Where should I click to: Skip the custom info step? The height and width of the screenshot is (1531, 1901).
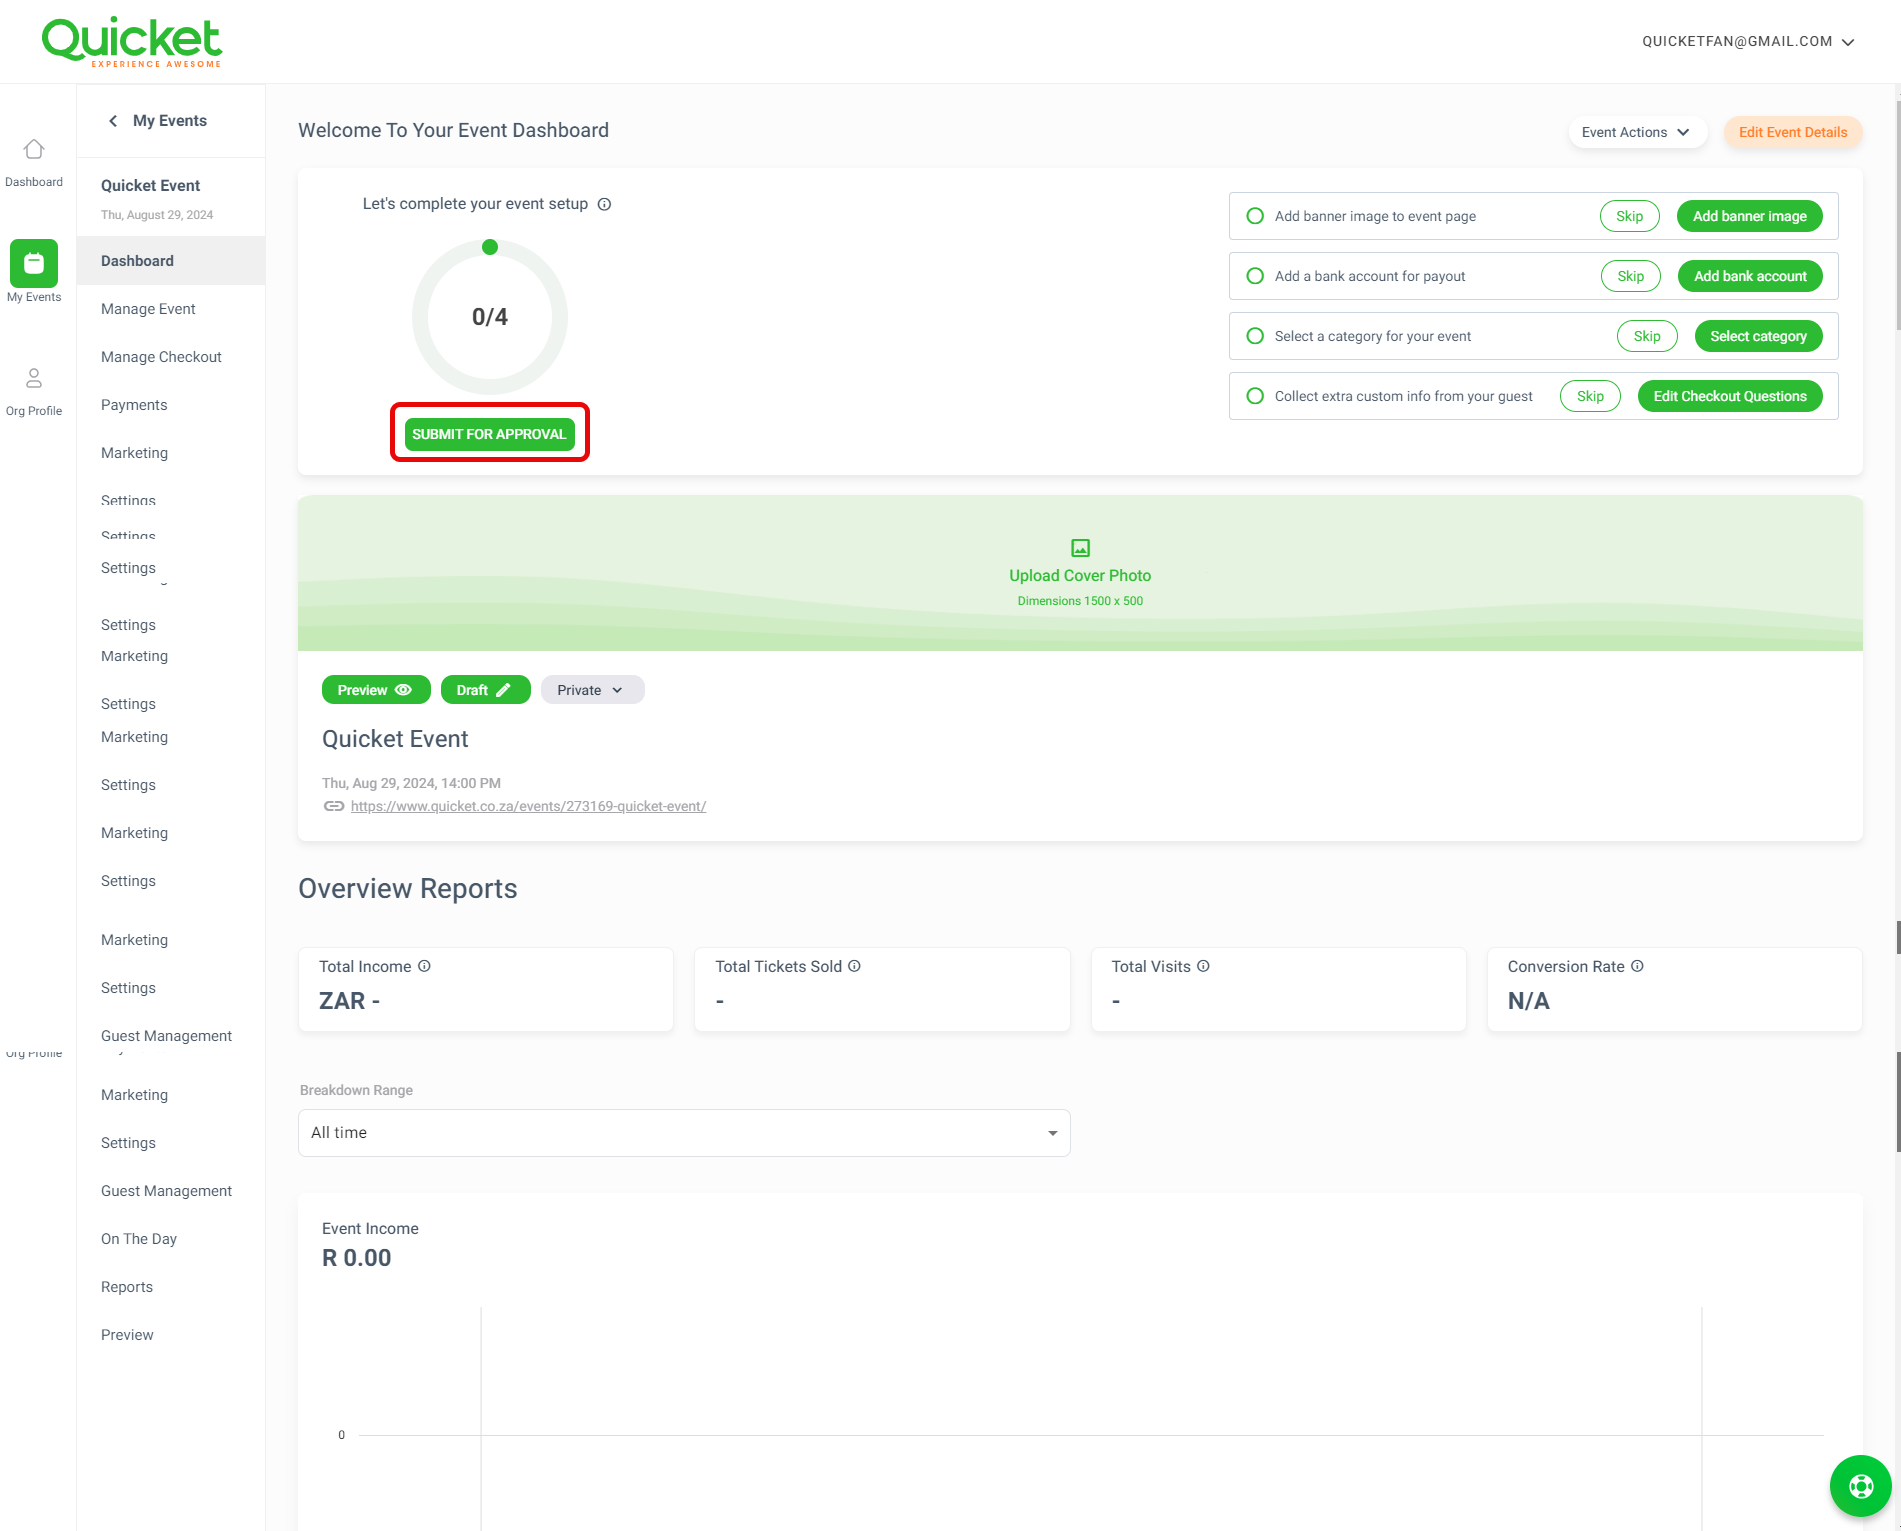(x=1590, y=396)
